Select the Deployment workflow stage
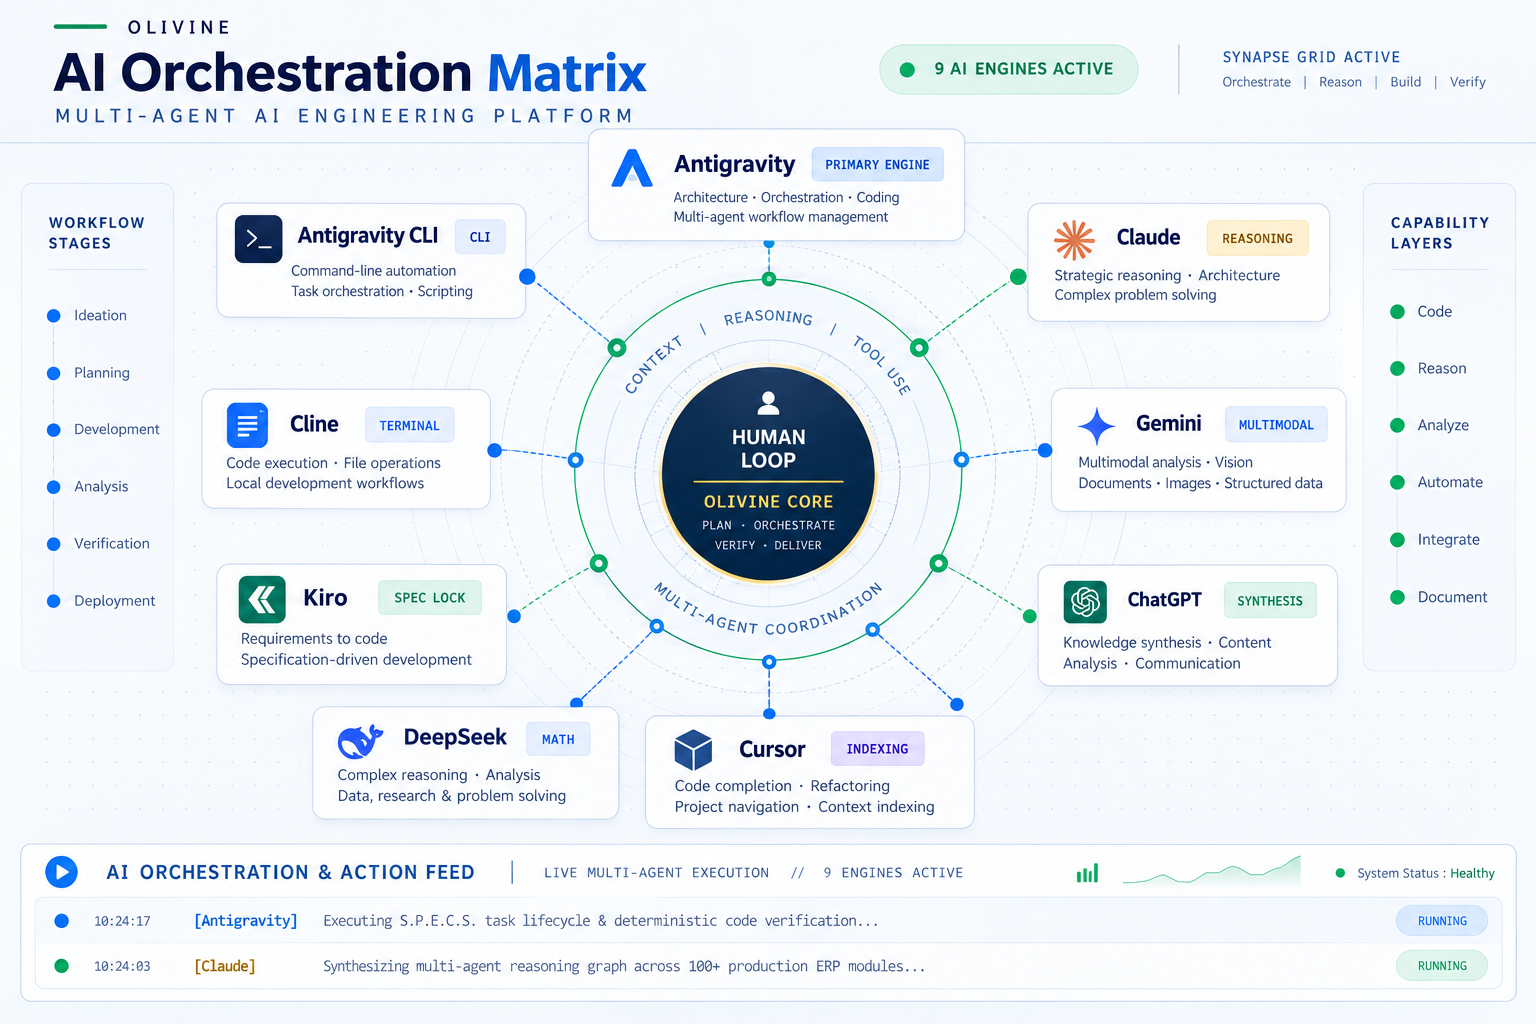1536x1024 pixels. 101,600
